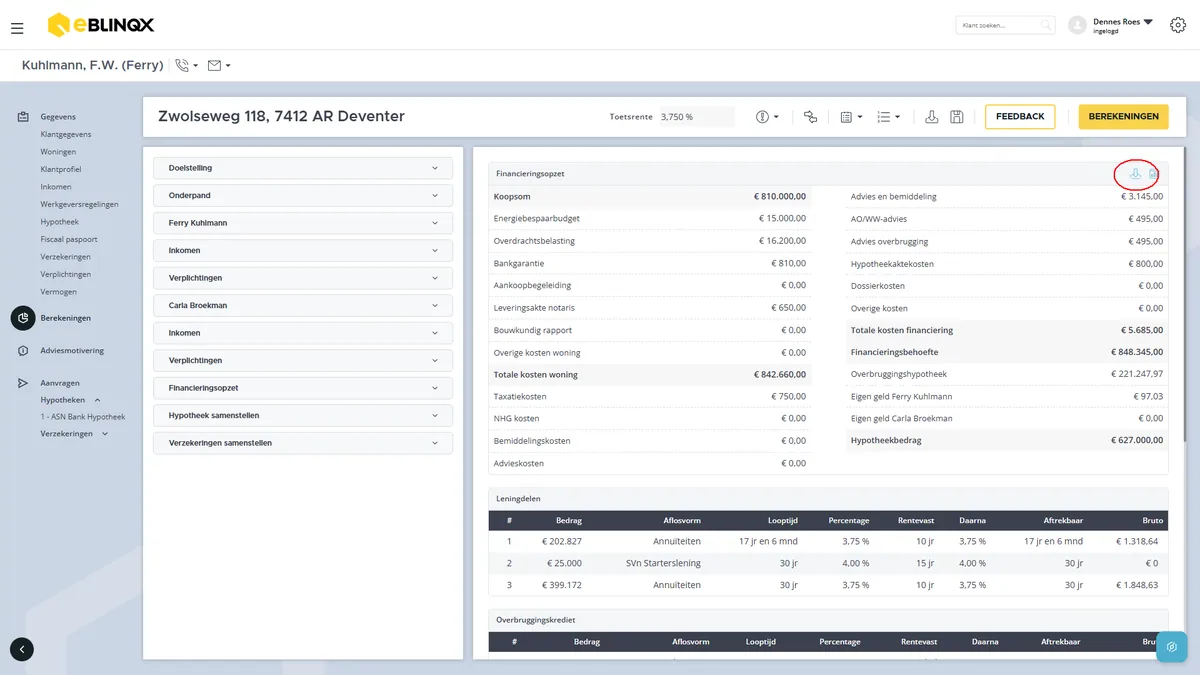
Task: Click the client name Kuhlmann, F.W. (Ferry)
Action: click(x=93, y=66)
